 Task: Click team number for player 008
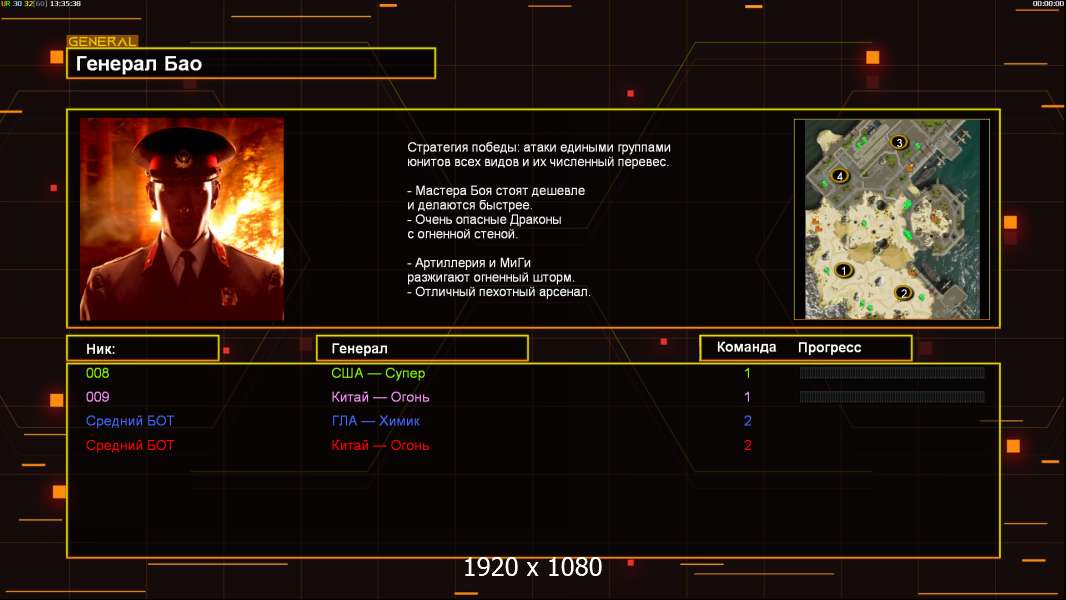tap(747, 373)
